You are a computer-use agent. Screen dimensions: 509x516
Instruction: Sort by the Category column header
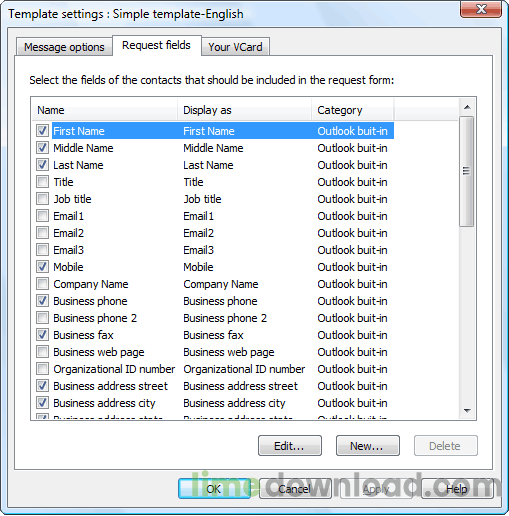point(353,110)
